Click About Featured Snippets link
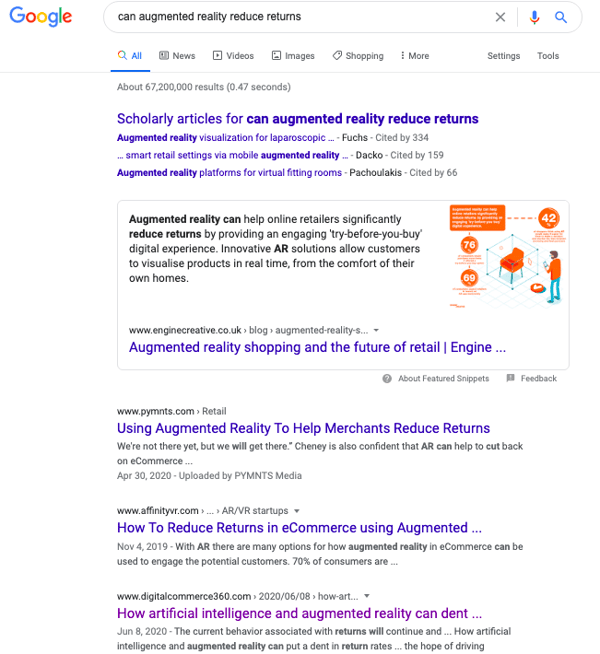Screen dimensions: 600x654 [443, 378]
